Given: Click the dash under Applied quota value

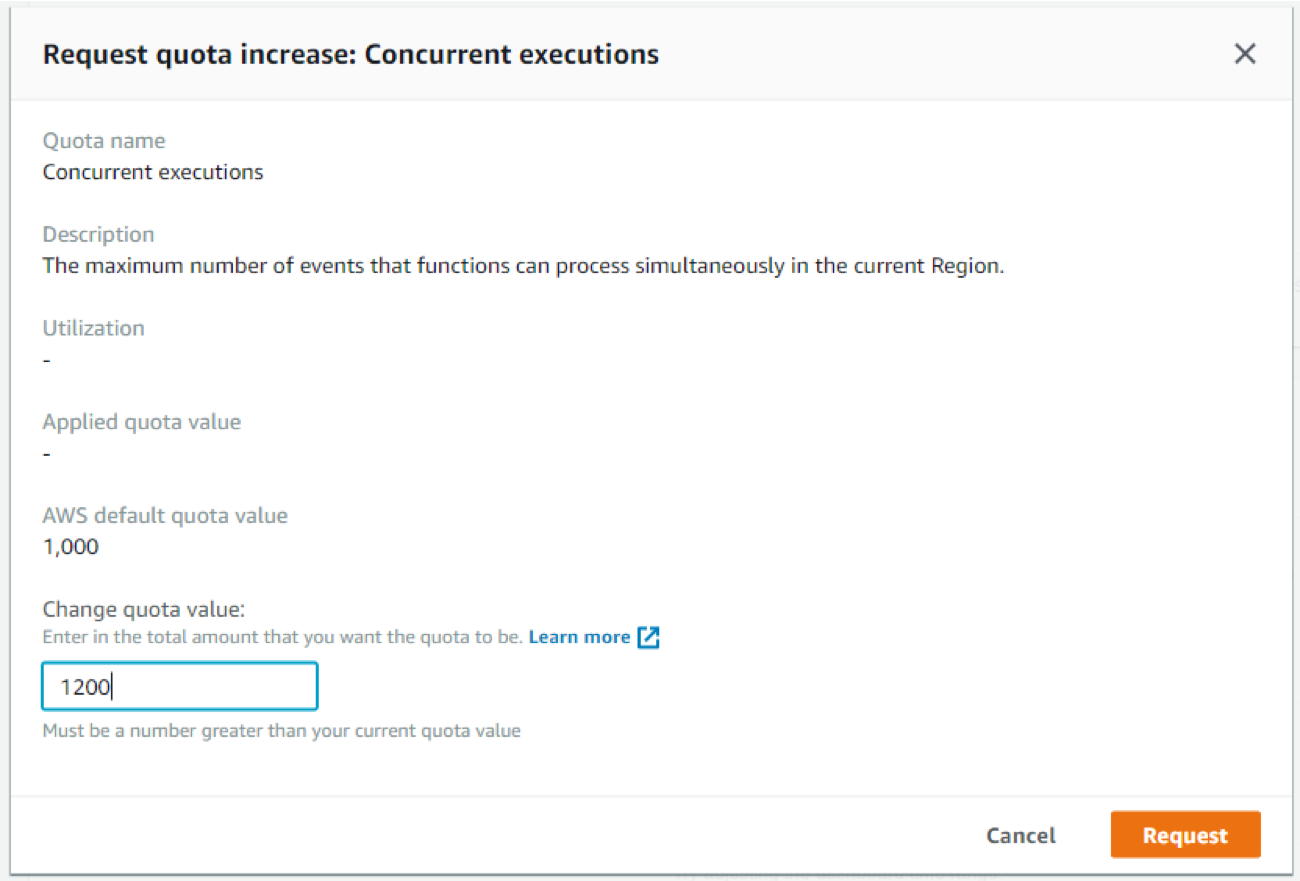Looking at the screenshot, I should (47, 454).
